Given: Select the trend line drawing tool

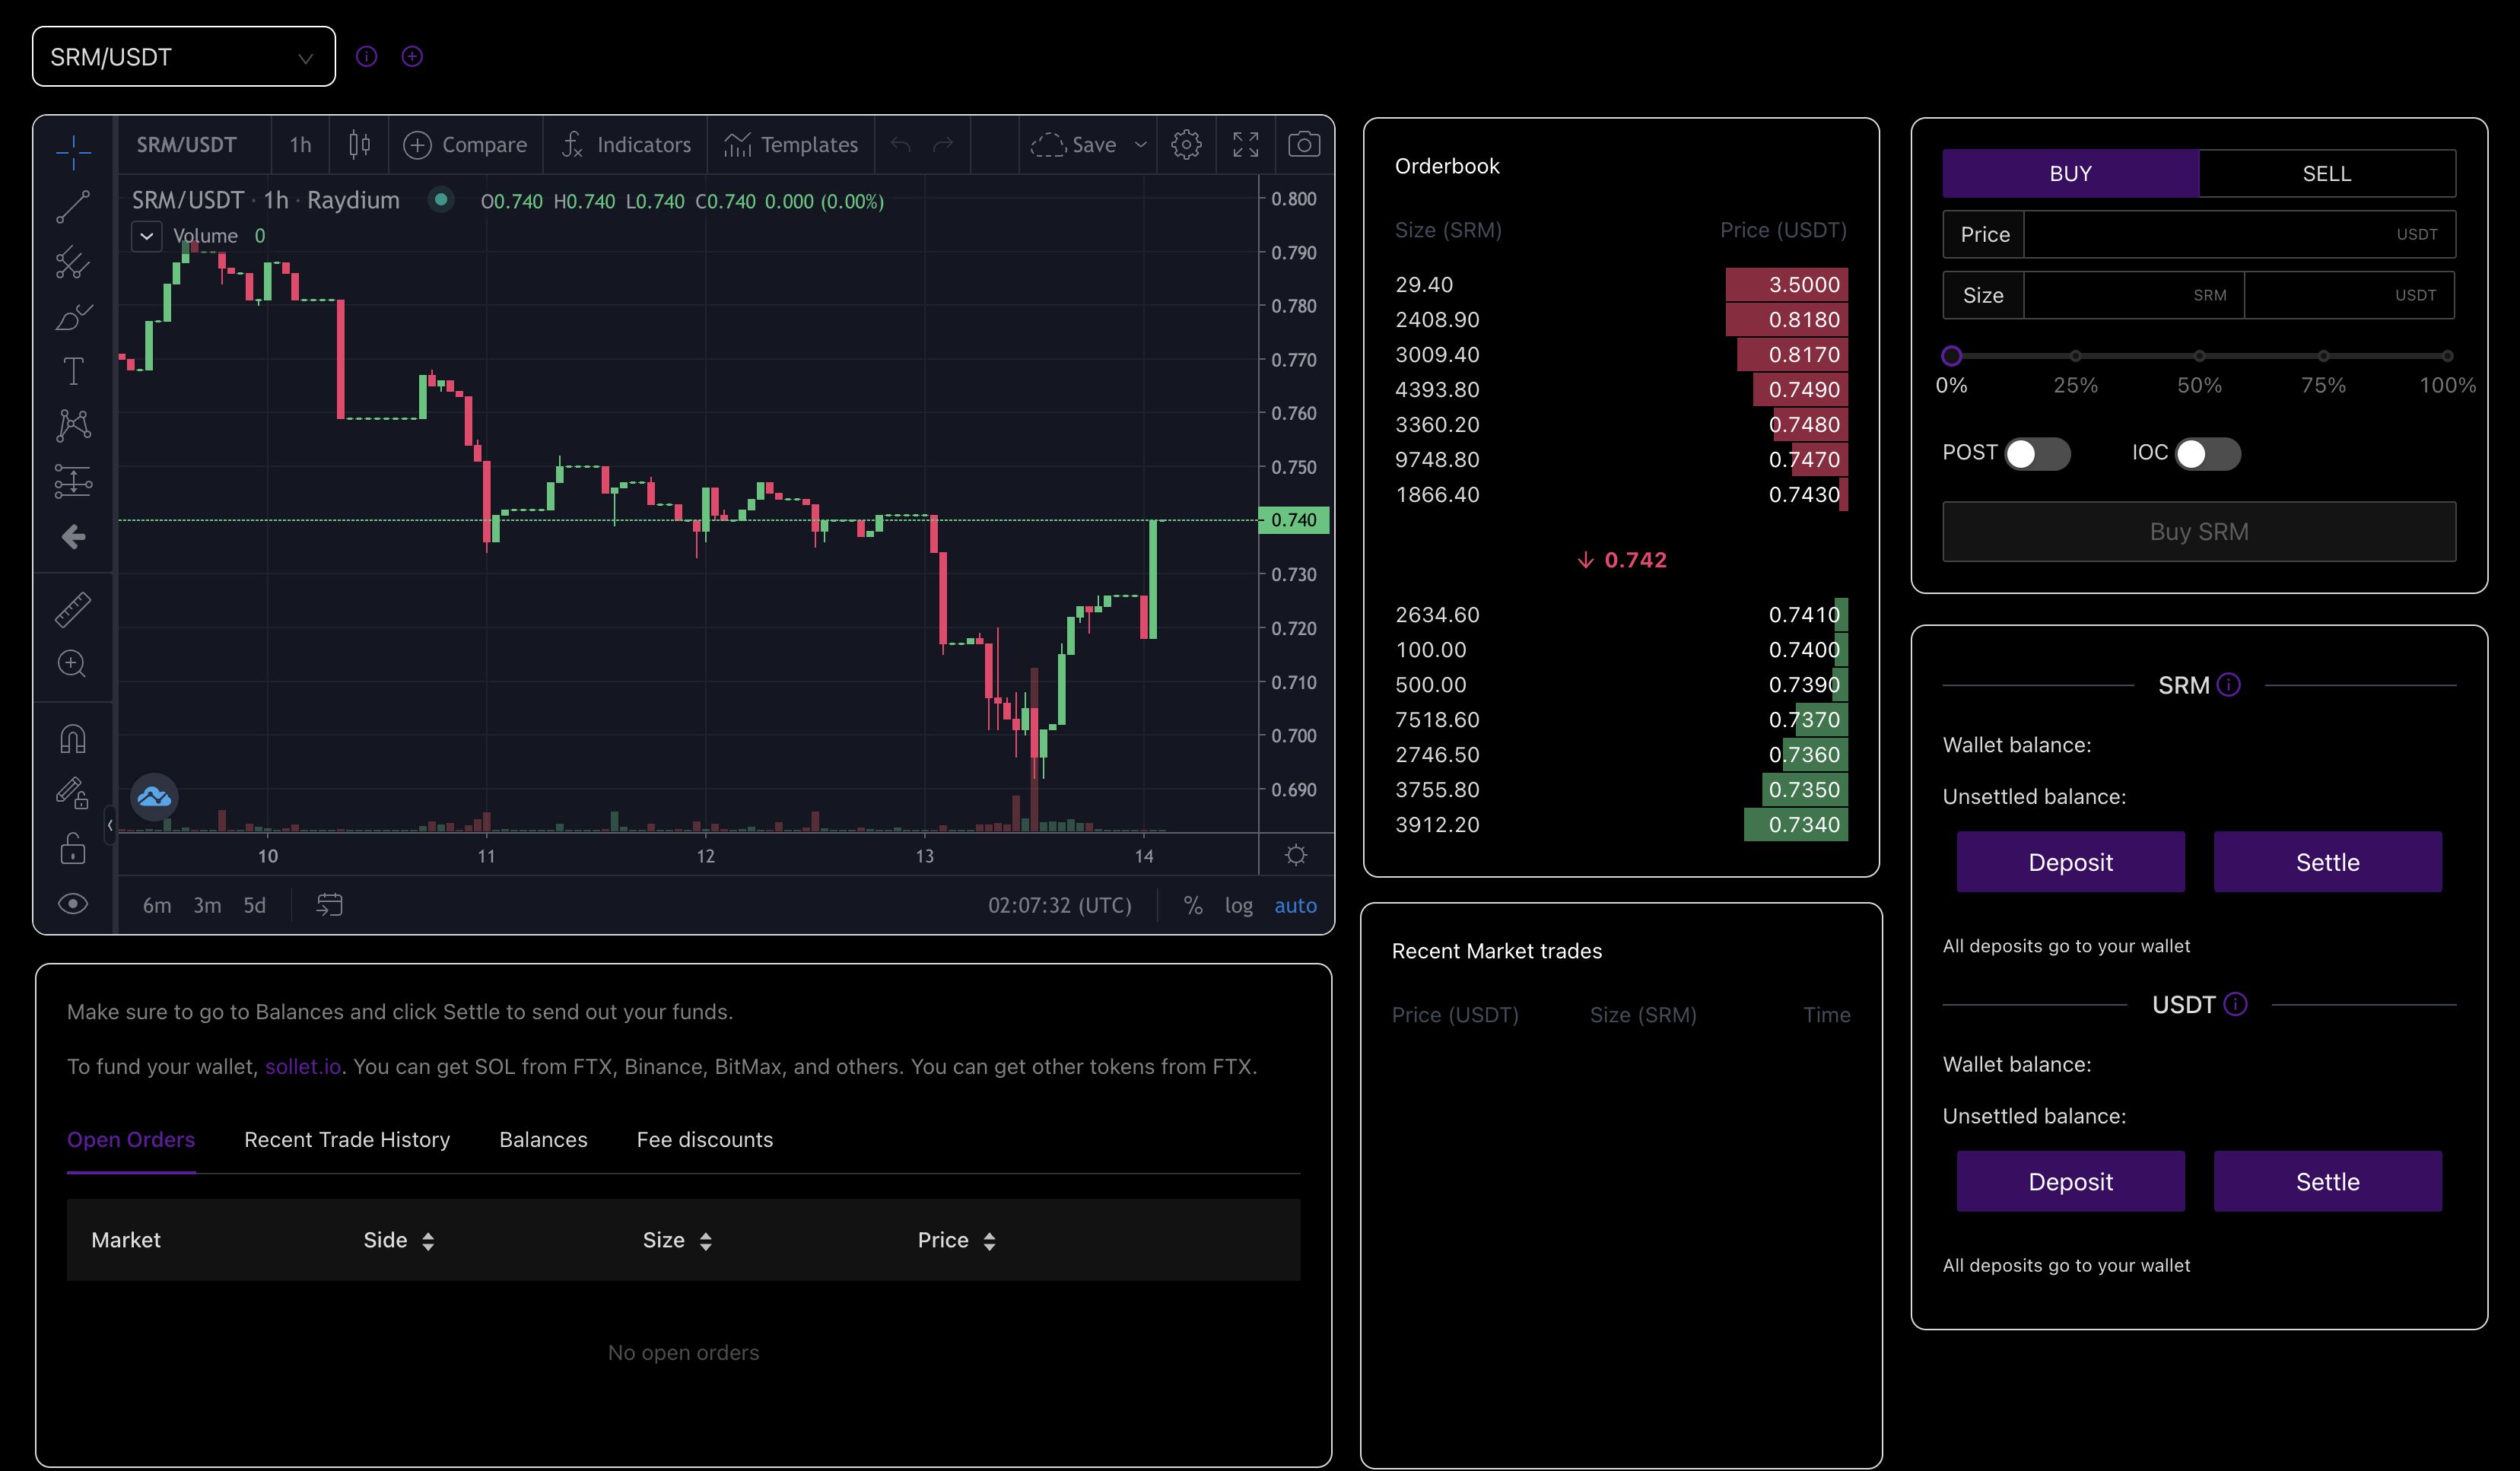Looking at the screenshot, I should pyautogui.click(x=73, y=207).
